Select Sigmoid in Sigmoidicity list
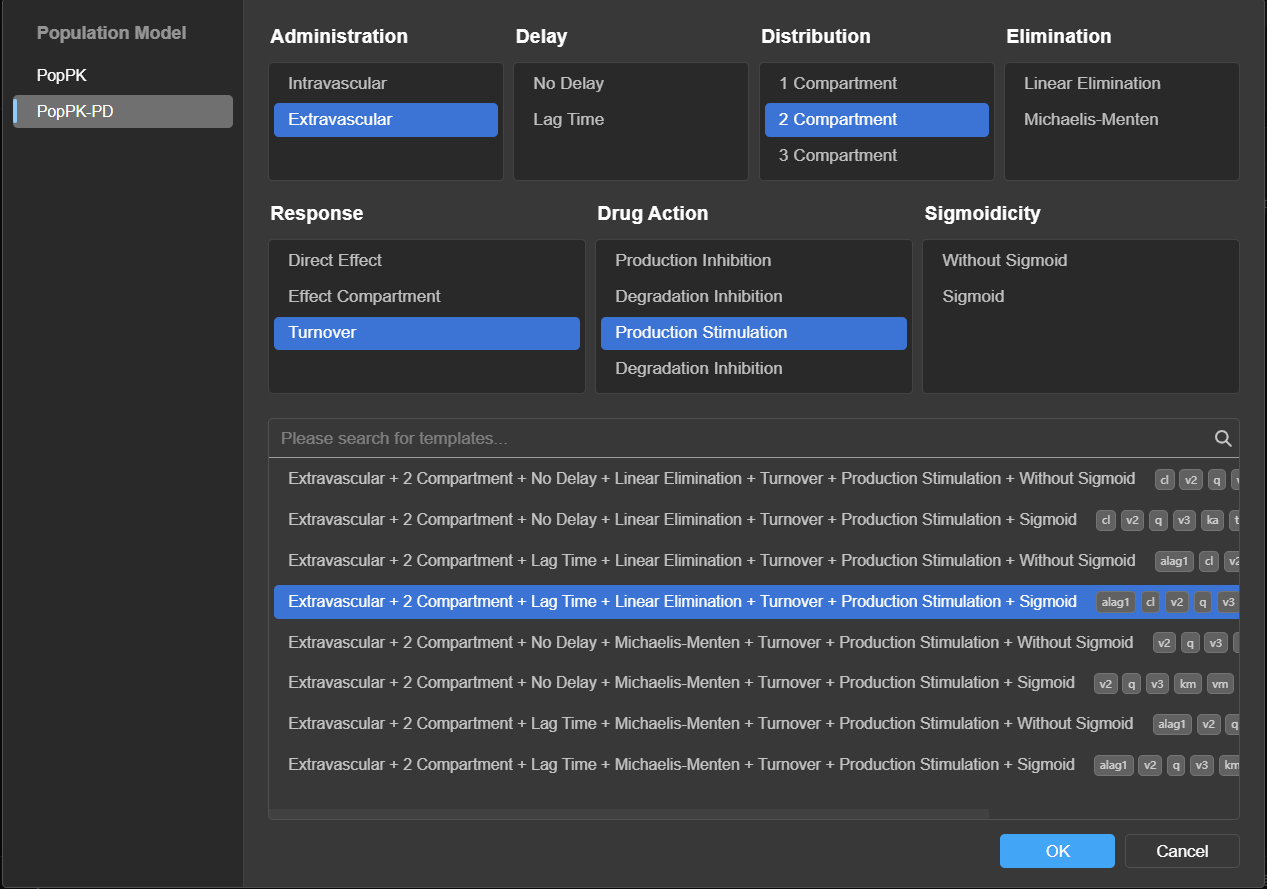Screen dimensions: 1267x889 point(1081,296)
